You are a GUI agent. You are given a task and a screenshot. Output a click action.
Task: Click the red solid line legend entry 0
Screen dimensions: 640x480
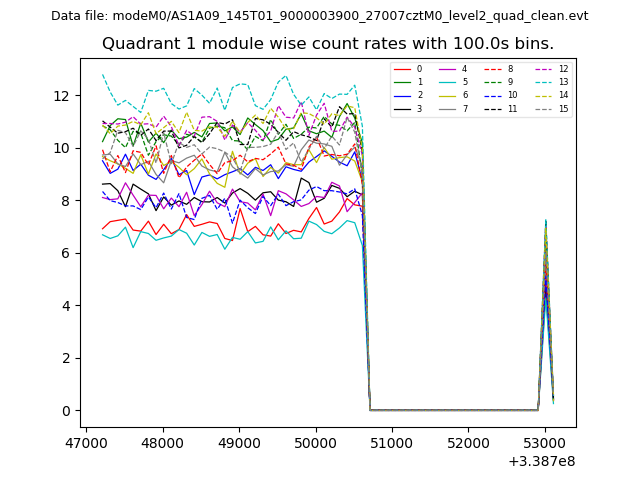point(410,69)
